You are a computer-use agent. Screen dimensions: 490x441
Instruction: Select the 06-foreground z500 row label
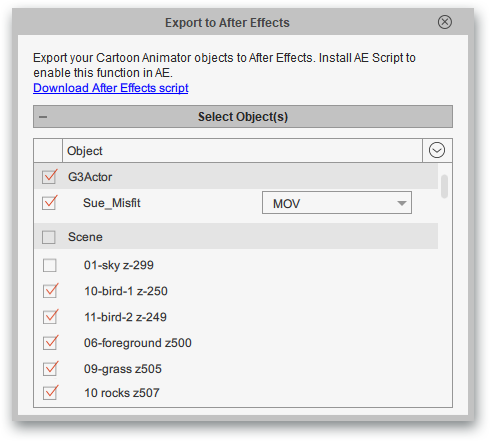pyautogui.click(x=138, y=343)
